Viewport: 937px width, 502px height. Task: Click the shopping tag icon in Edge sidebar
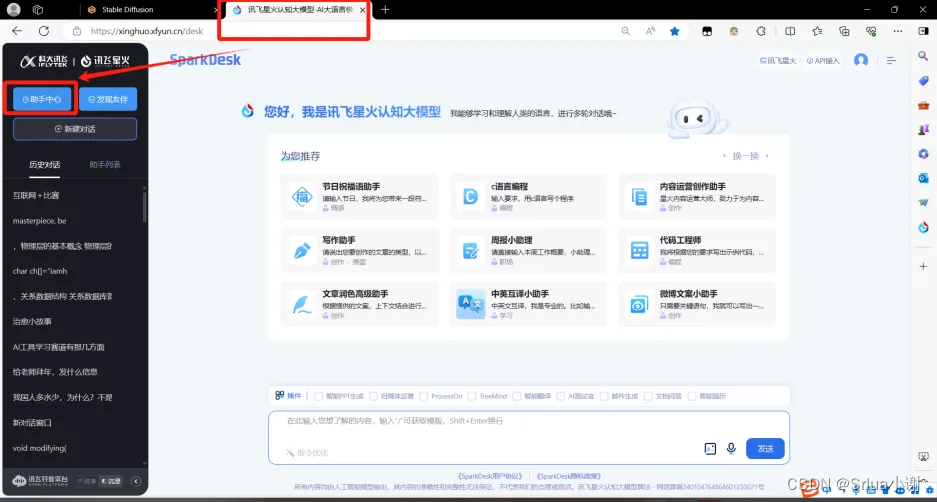[923, 81]
